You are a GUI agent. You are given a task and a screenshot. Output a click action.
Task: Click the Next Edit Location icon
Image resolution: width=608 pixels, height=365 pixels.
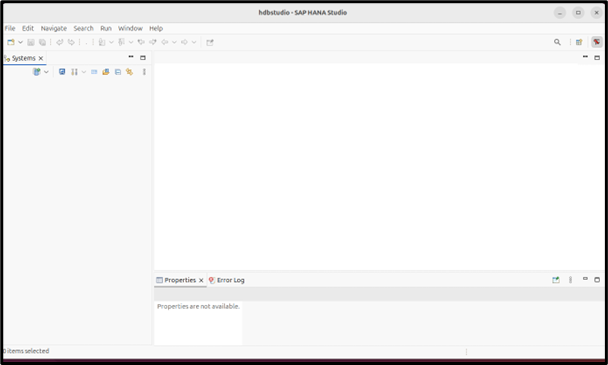153,42
